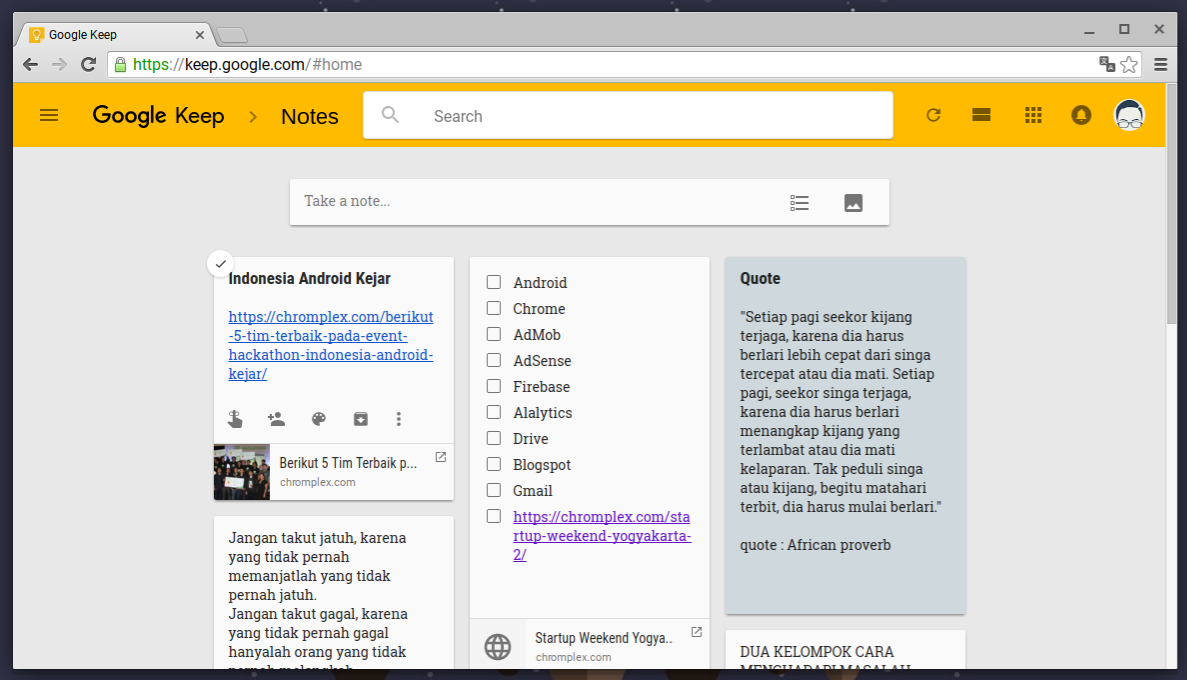View site security lock info
The image size is (1187, 680).
[x=120, y=64]
